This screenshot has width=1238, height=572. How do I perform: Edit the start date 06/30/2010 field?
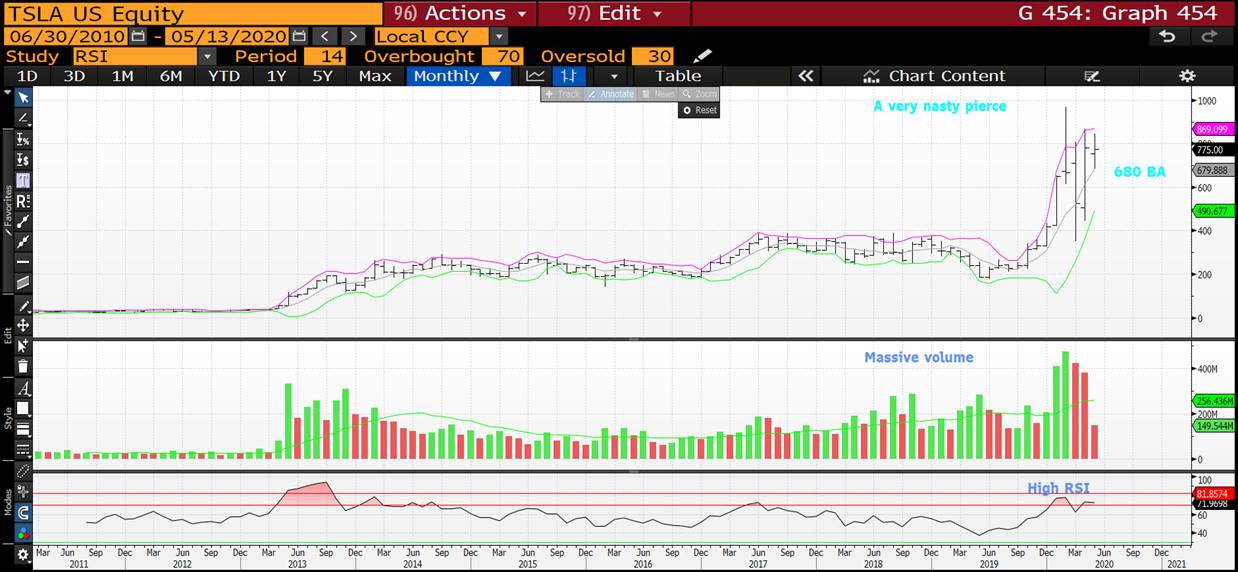[66, 36]
